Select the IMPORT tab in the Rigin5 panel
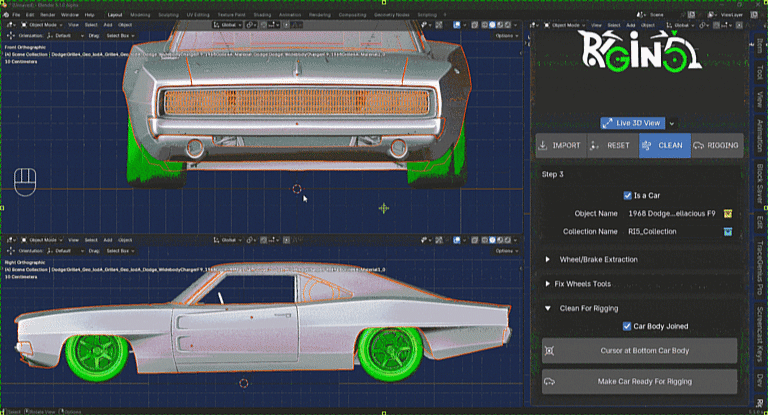 (561, 146)
